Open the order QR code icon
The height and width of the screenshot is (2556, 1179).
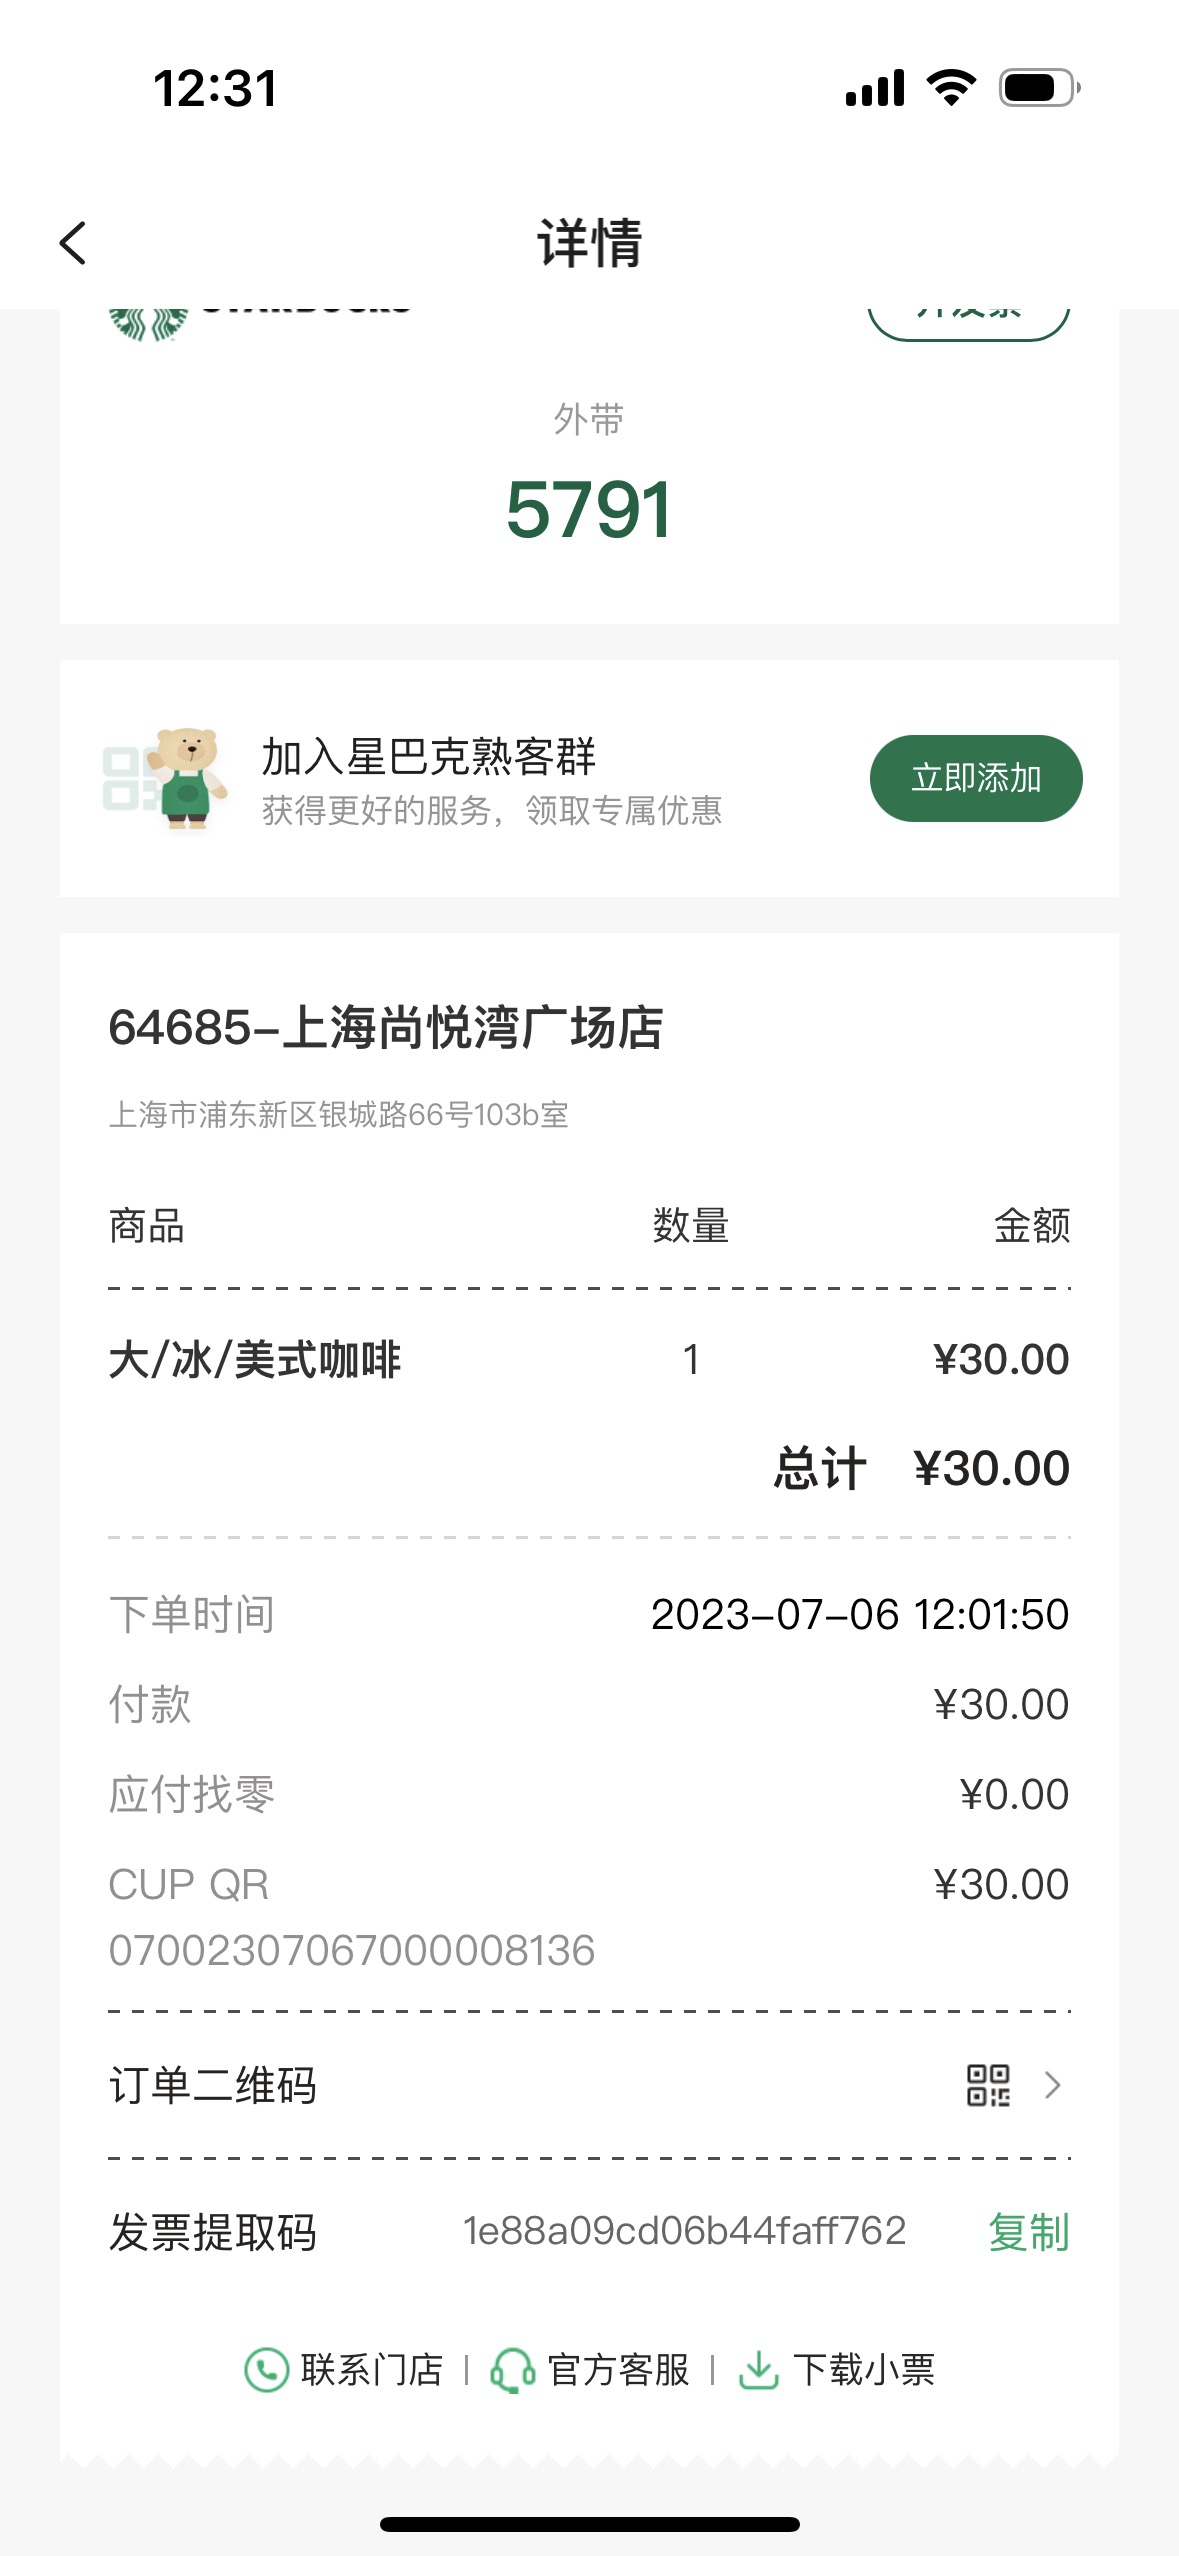tap(988, 2085)
